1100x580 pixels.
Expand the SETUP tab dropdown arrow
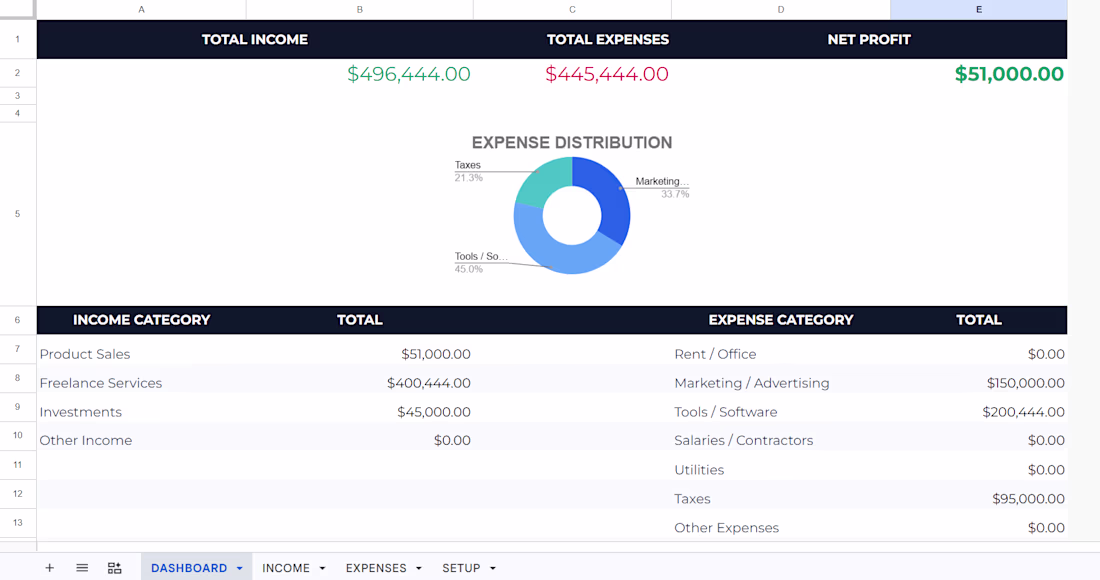tap(492, 568)
